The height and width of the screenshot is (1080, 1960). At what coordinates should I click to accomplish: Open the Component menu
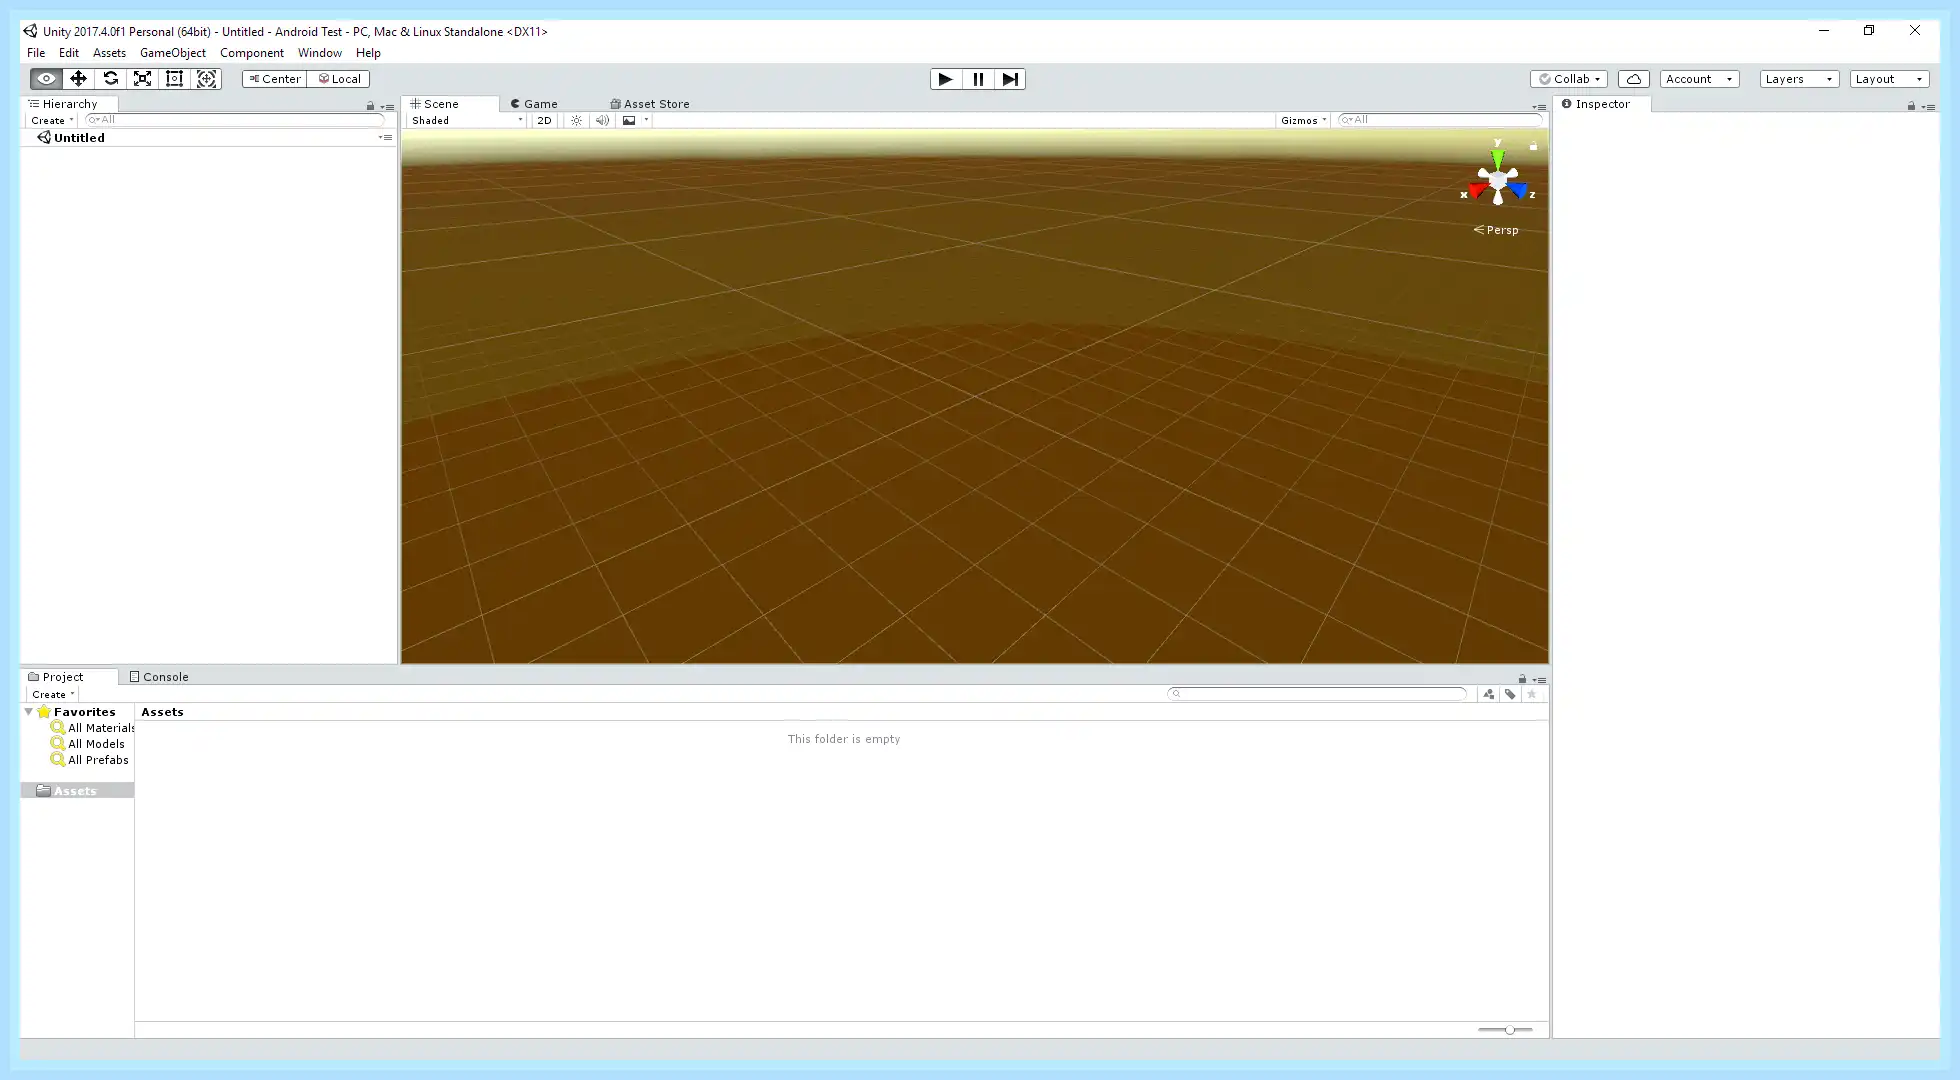[252, 53]
